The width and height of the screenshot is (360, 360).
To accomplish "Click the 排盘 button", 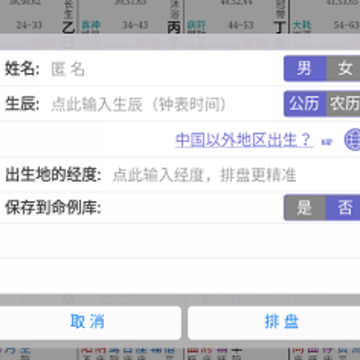I will point(274,322).
